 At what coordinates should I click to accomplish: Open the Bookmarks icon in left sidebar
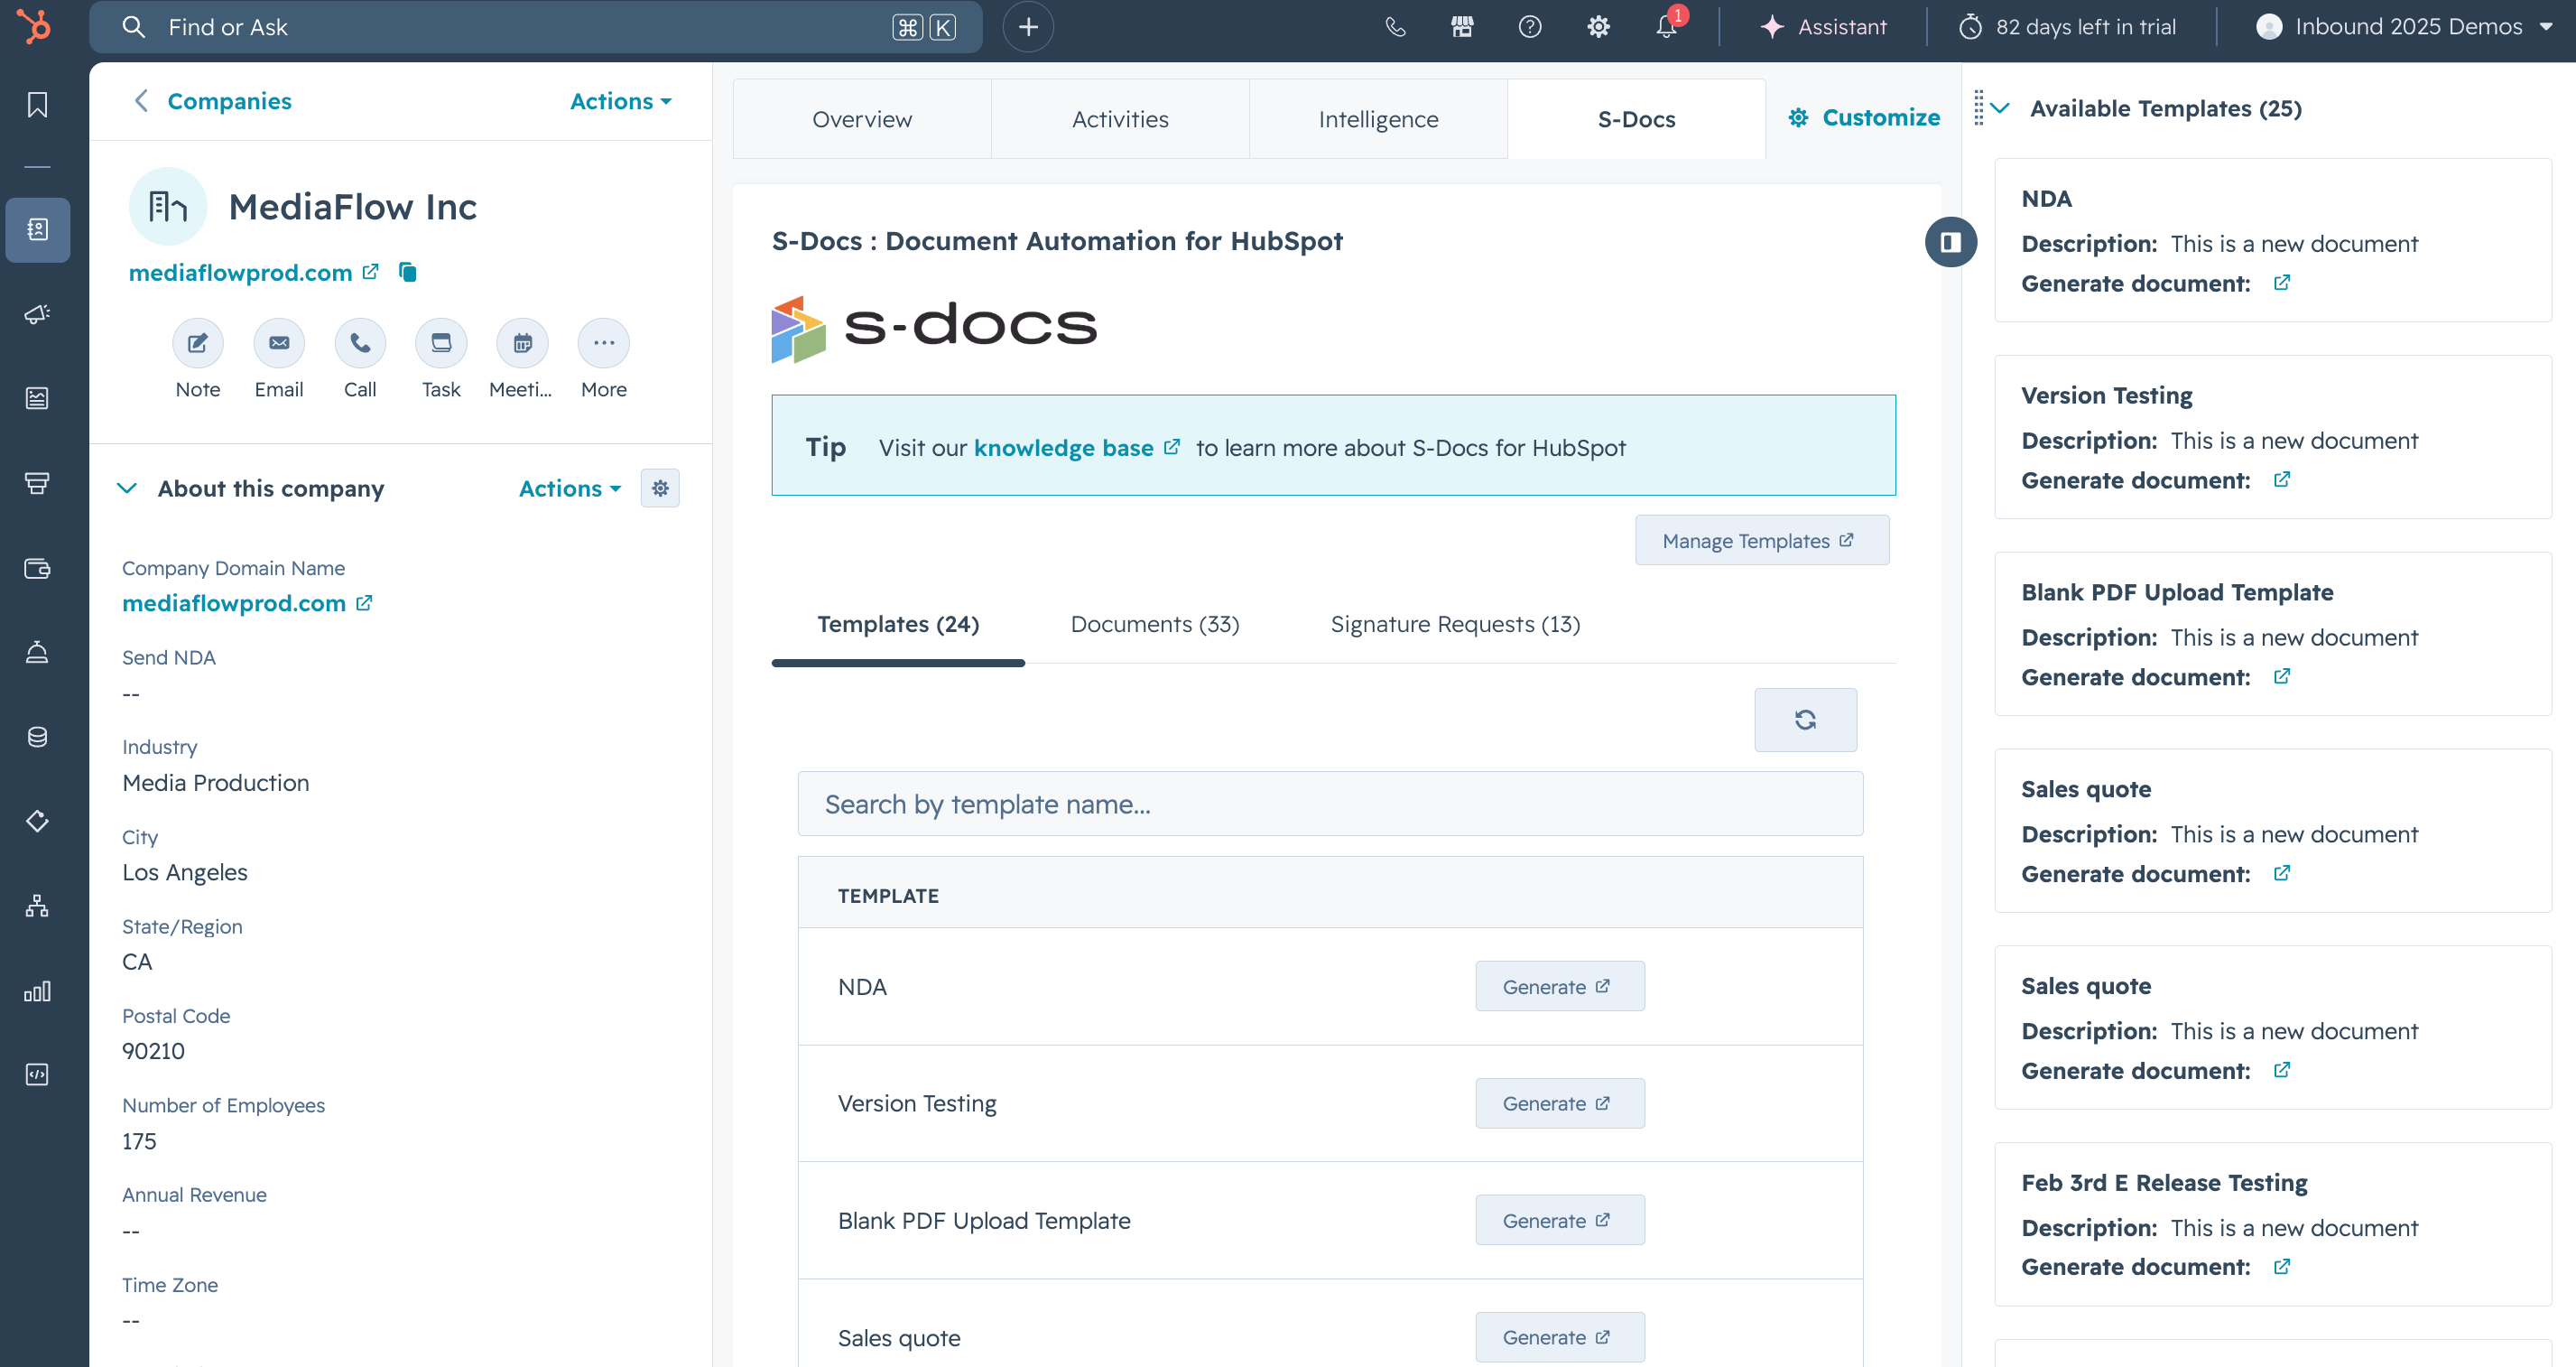[x=37, y=105]
